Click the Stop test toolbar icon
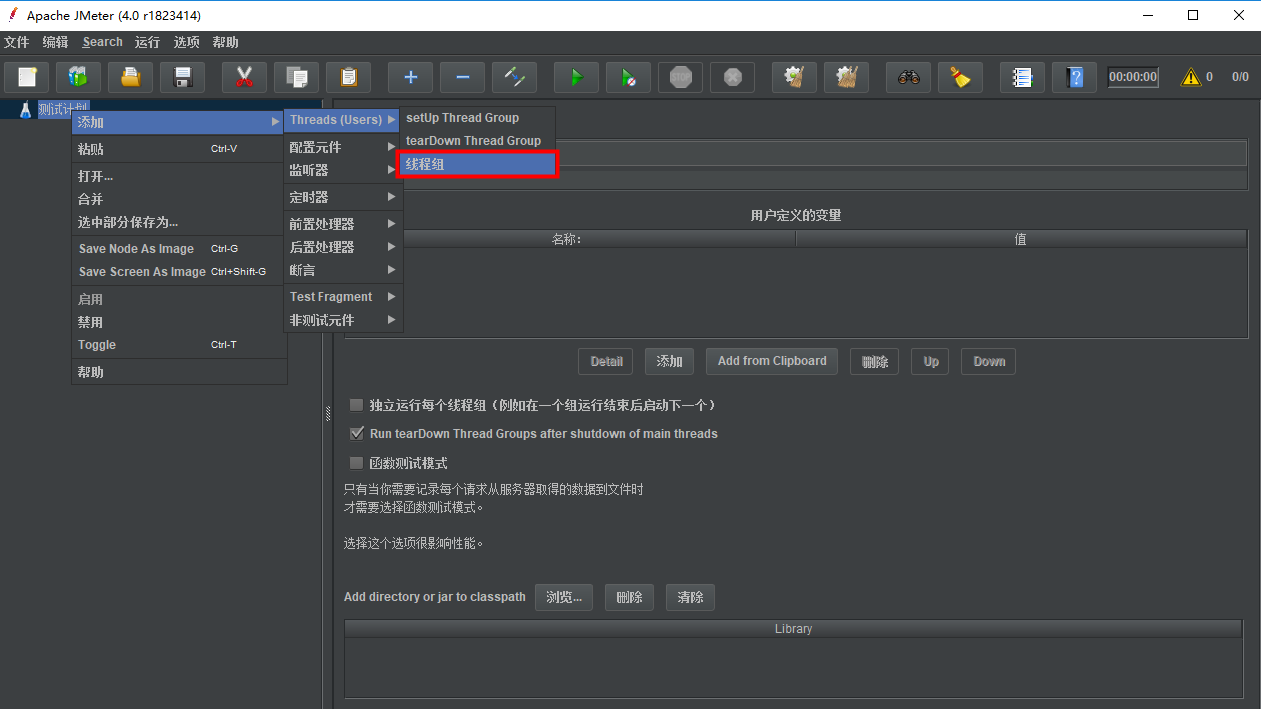Screen dimensions: 1261x709 click(681, 77)
